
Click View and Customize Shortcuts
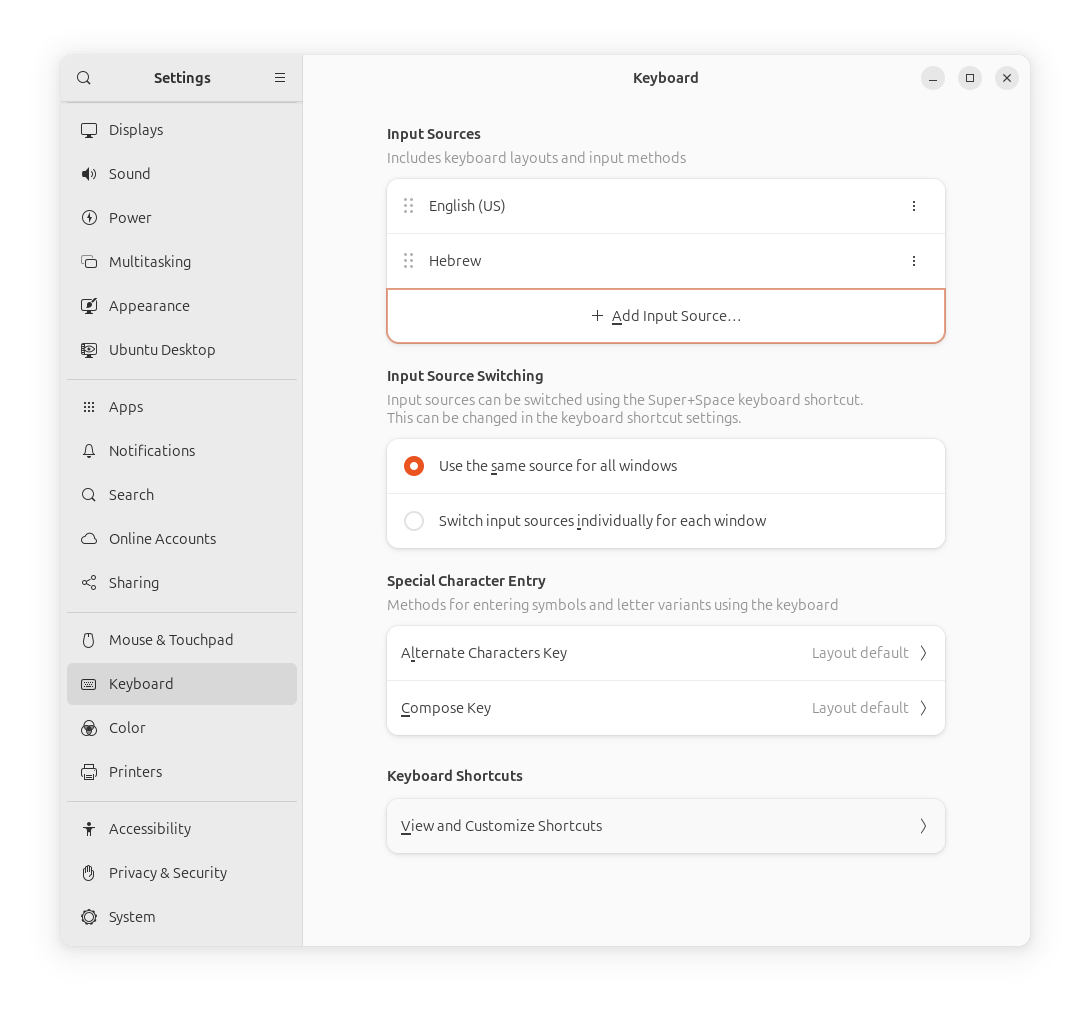pos(666,826)
